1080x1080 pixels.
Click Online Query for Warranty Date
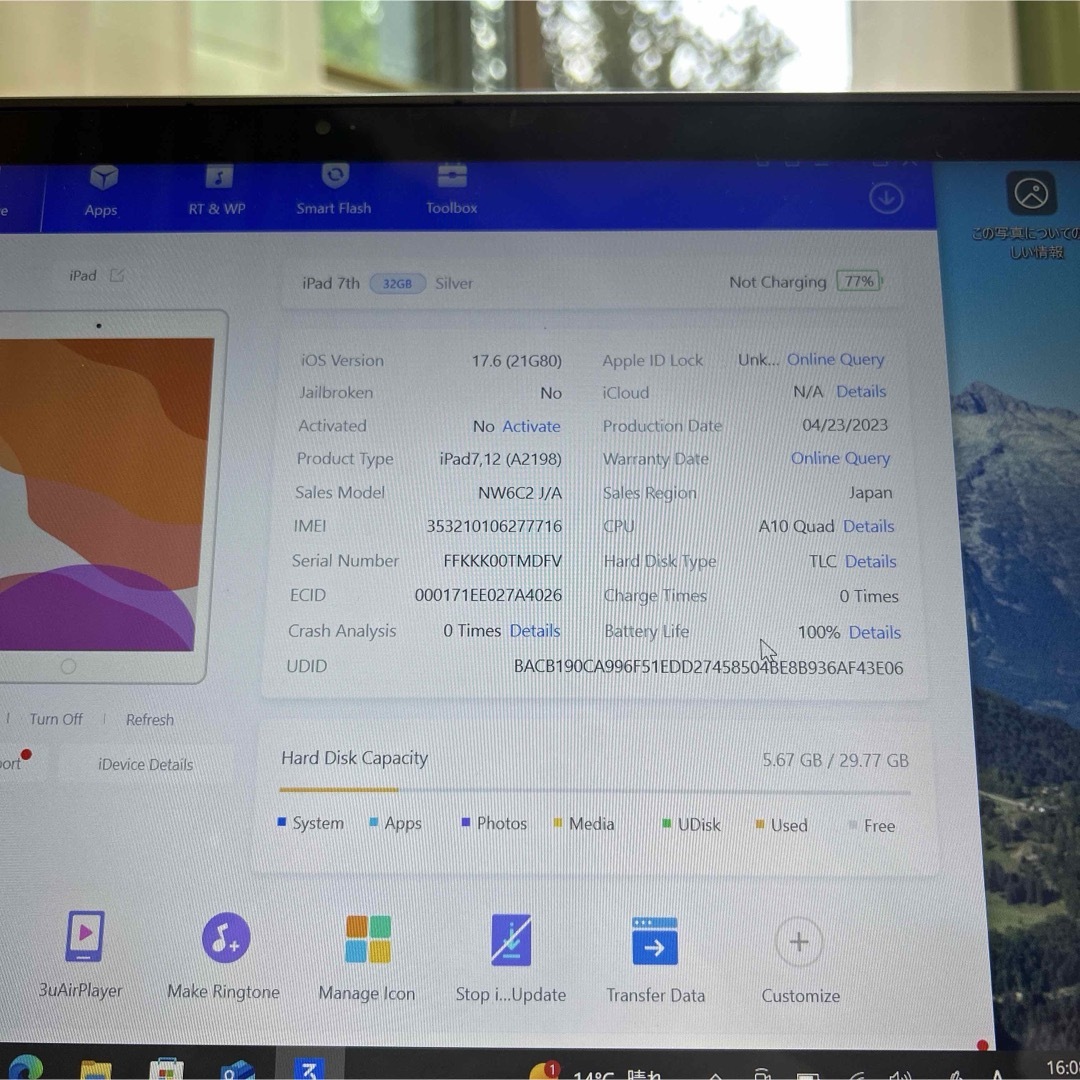tap(840, 458)
